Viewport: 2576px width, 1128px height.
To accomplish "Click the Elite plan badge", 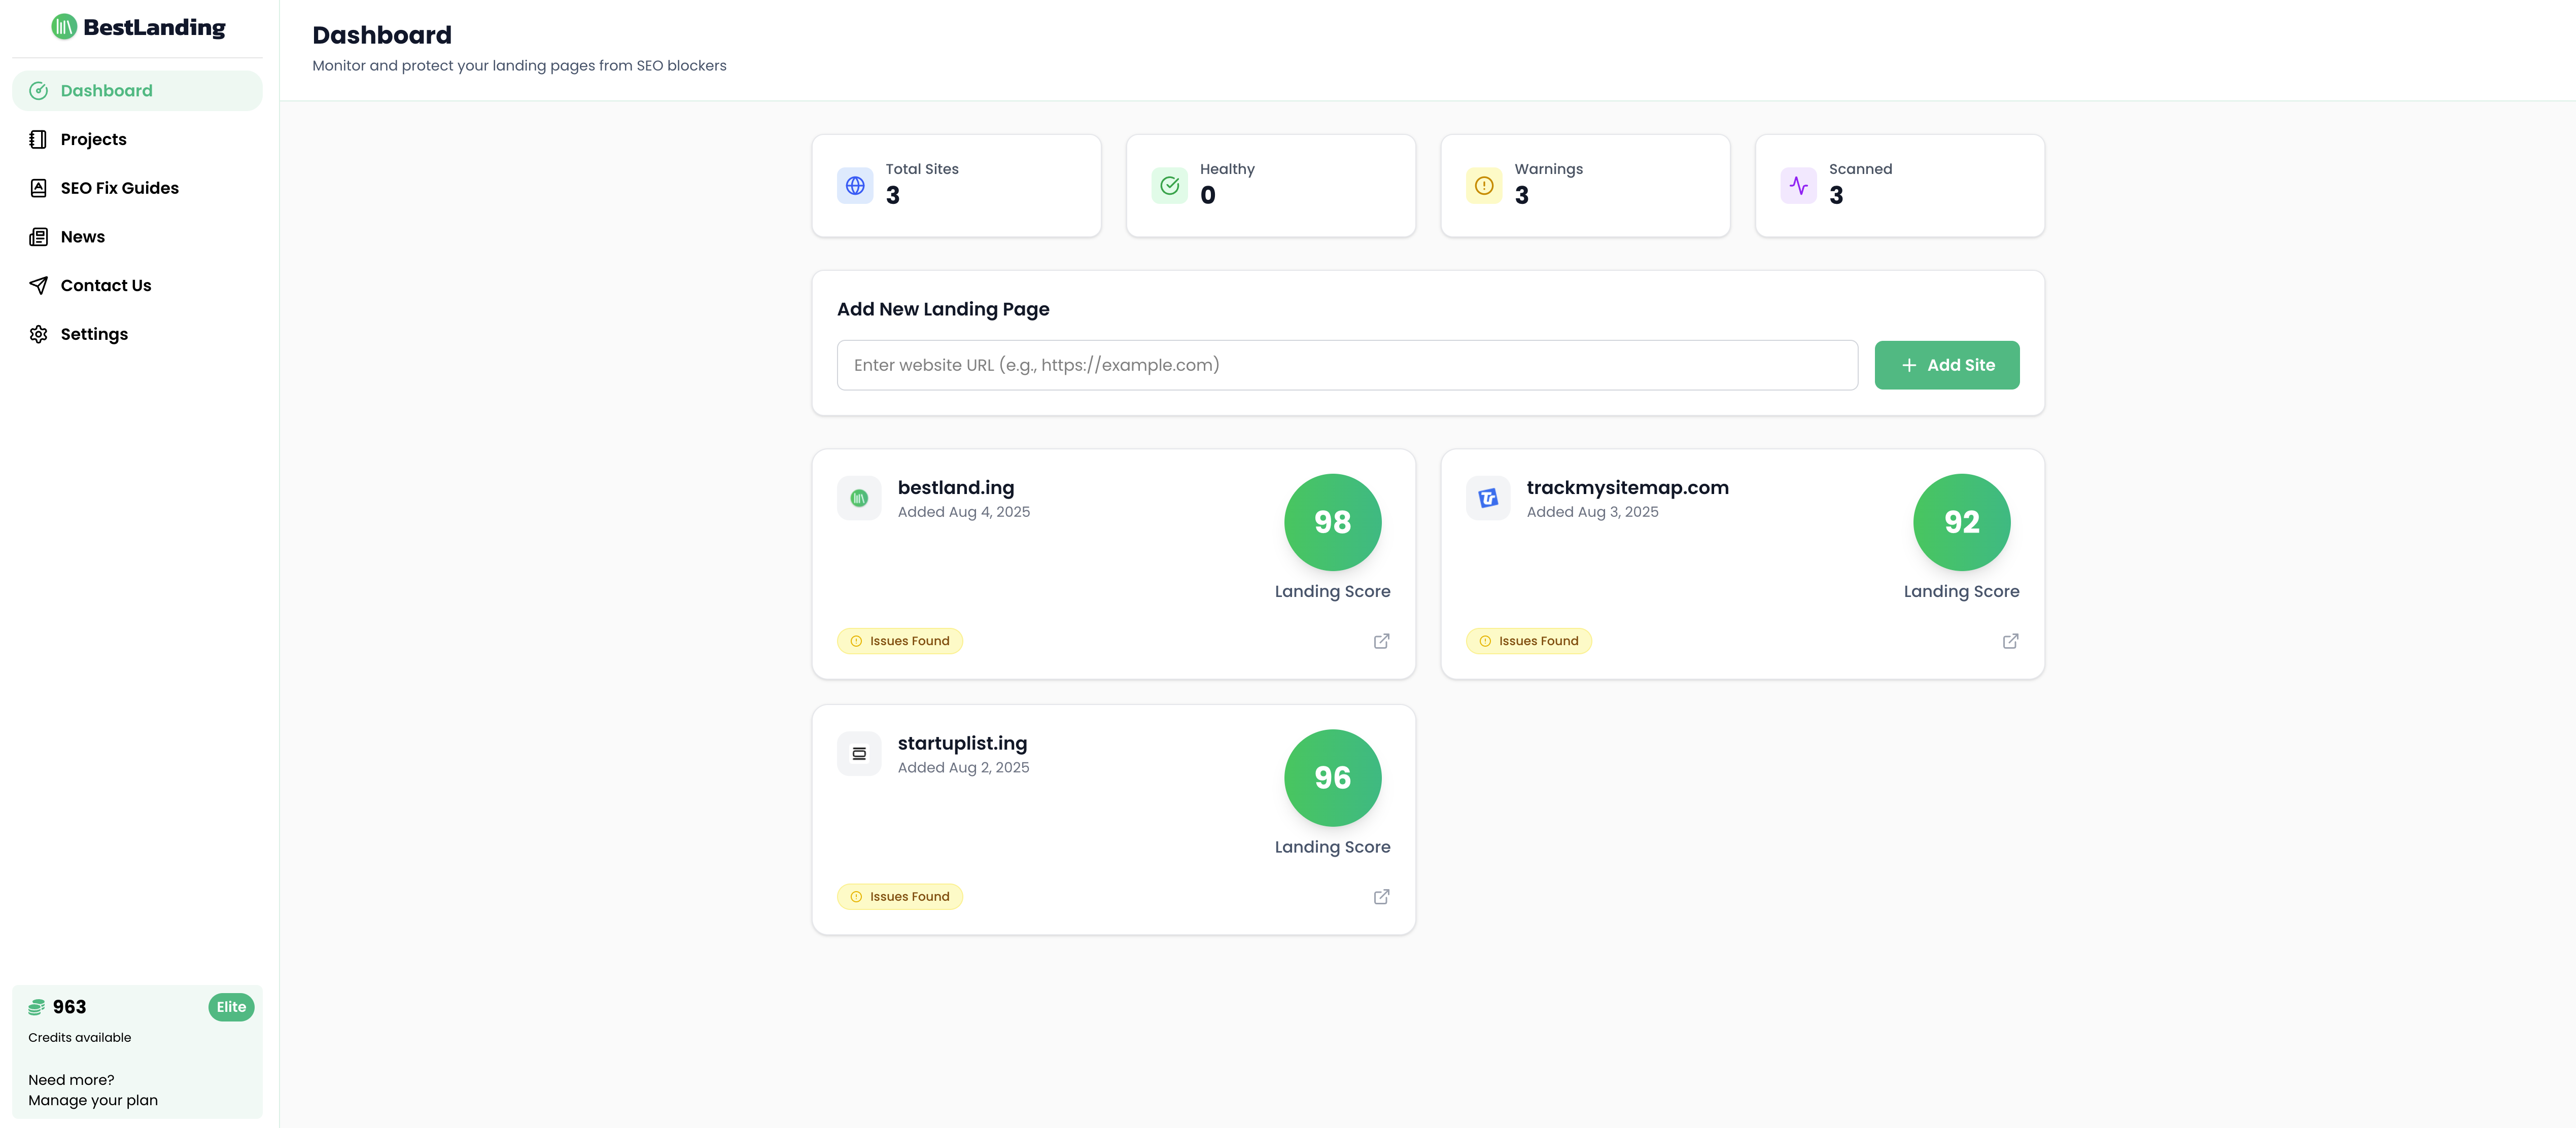I will click(x=231, y=1007).
